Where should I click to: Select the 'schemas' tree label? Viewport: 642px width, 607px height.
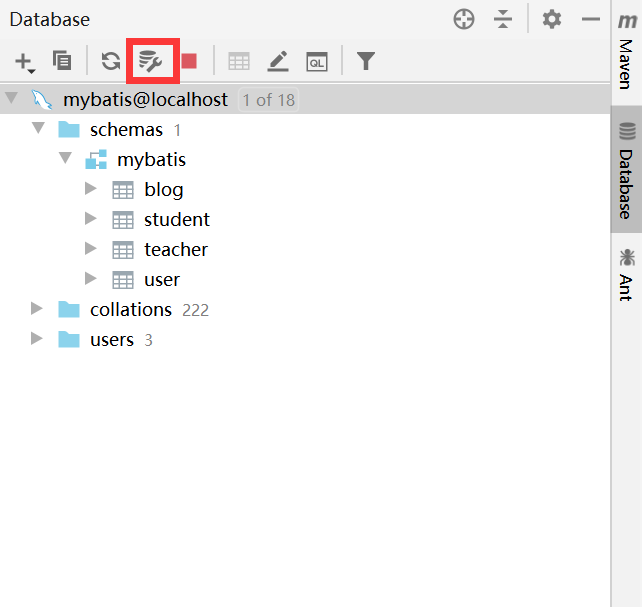pyautogui.click(x=126, y=130)
